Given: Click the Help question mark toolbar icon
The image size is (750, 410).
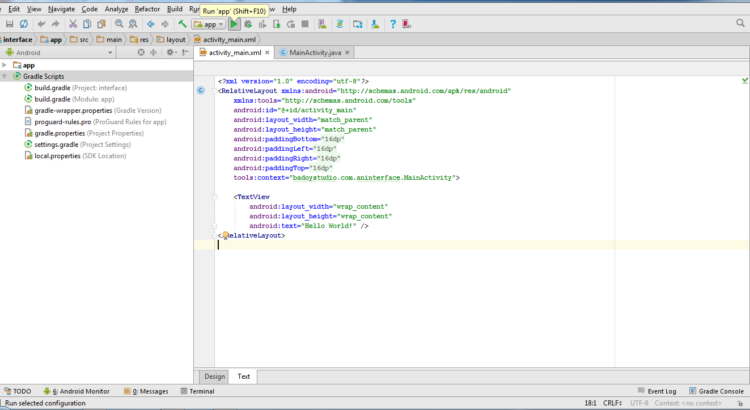Looking at the screenshot, I should tap(392, 24).
